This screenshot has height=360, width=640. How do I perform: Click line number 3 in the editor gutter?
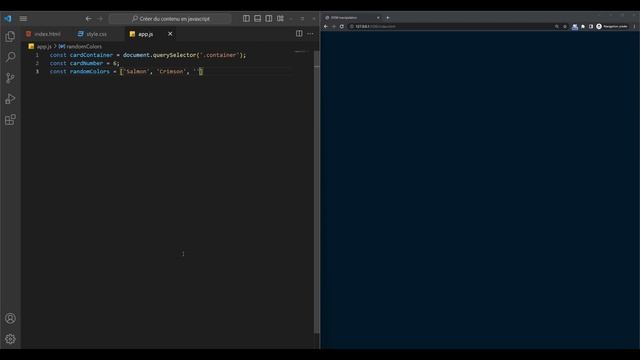[37, 71]
